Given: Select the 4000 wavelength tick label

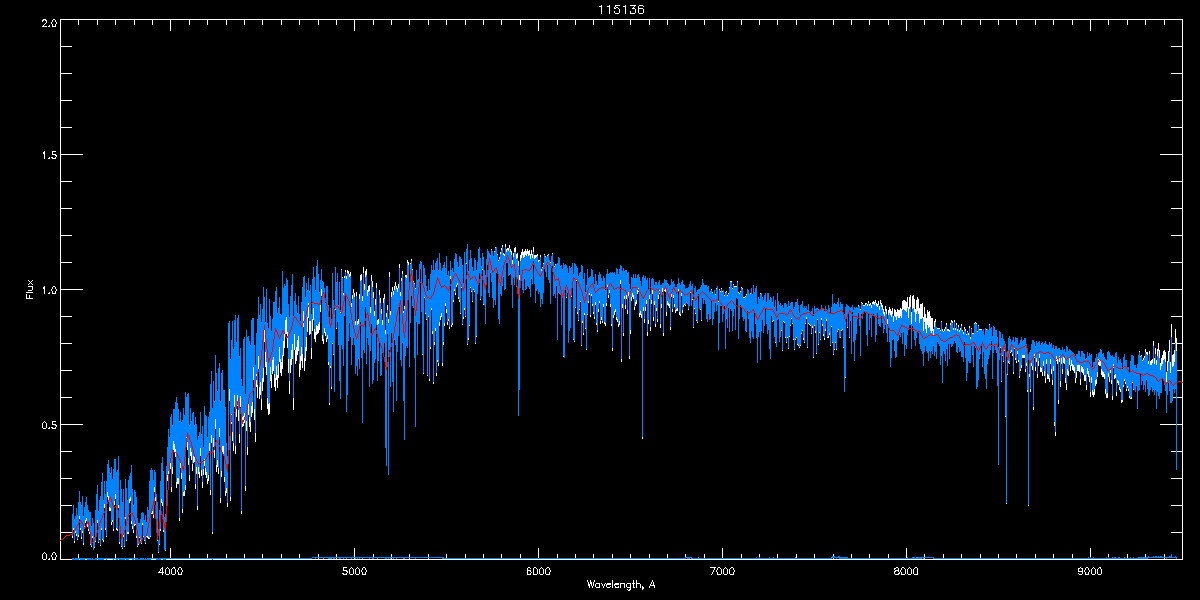Looking at the screenshot, I should coord(170,572).
